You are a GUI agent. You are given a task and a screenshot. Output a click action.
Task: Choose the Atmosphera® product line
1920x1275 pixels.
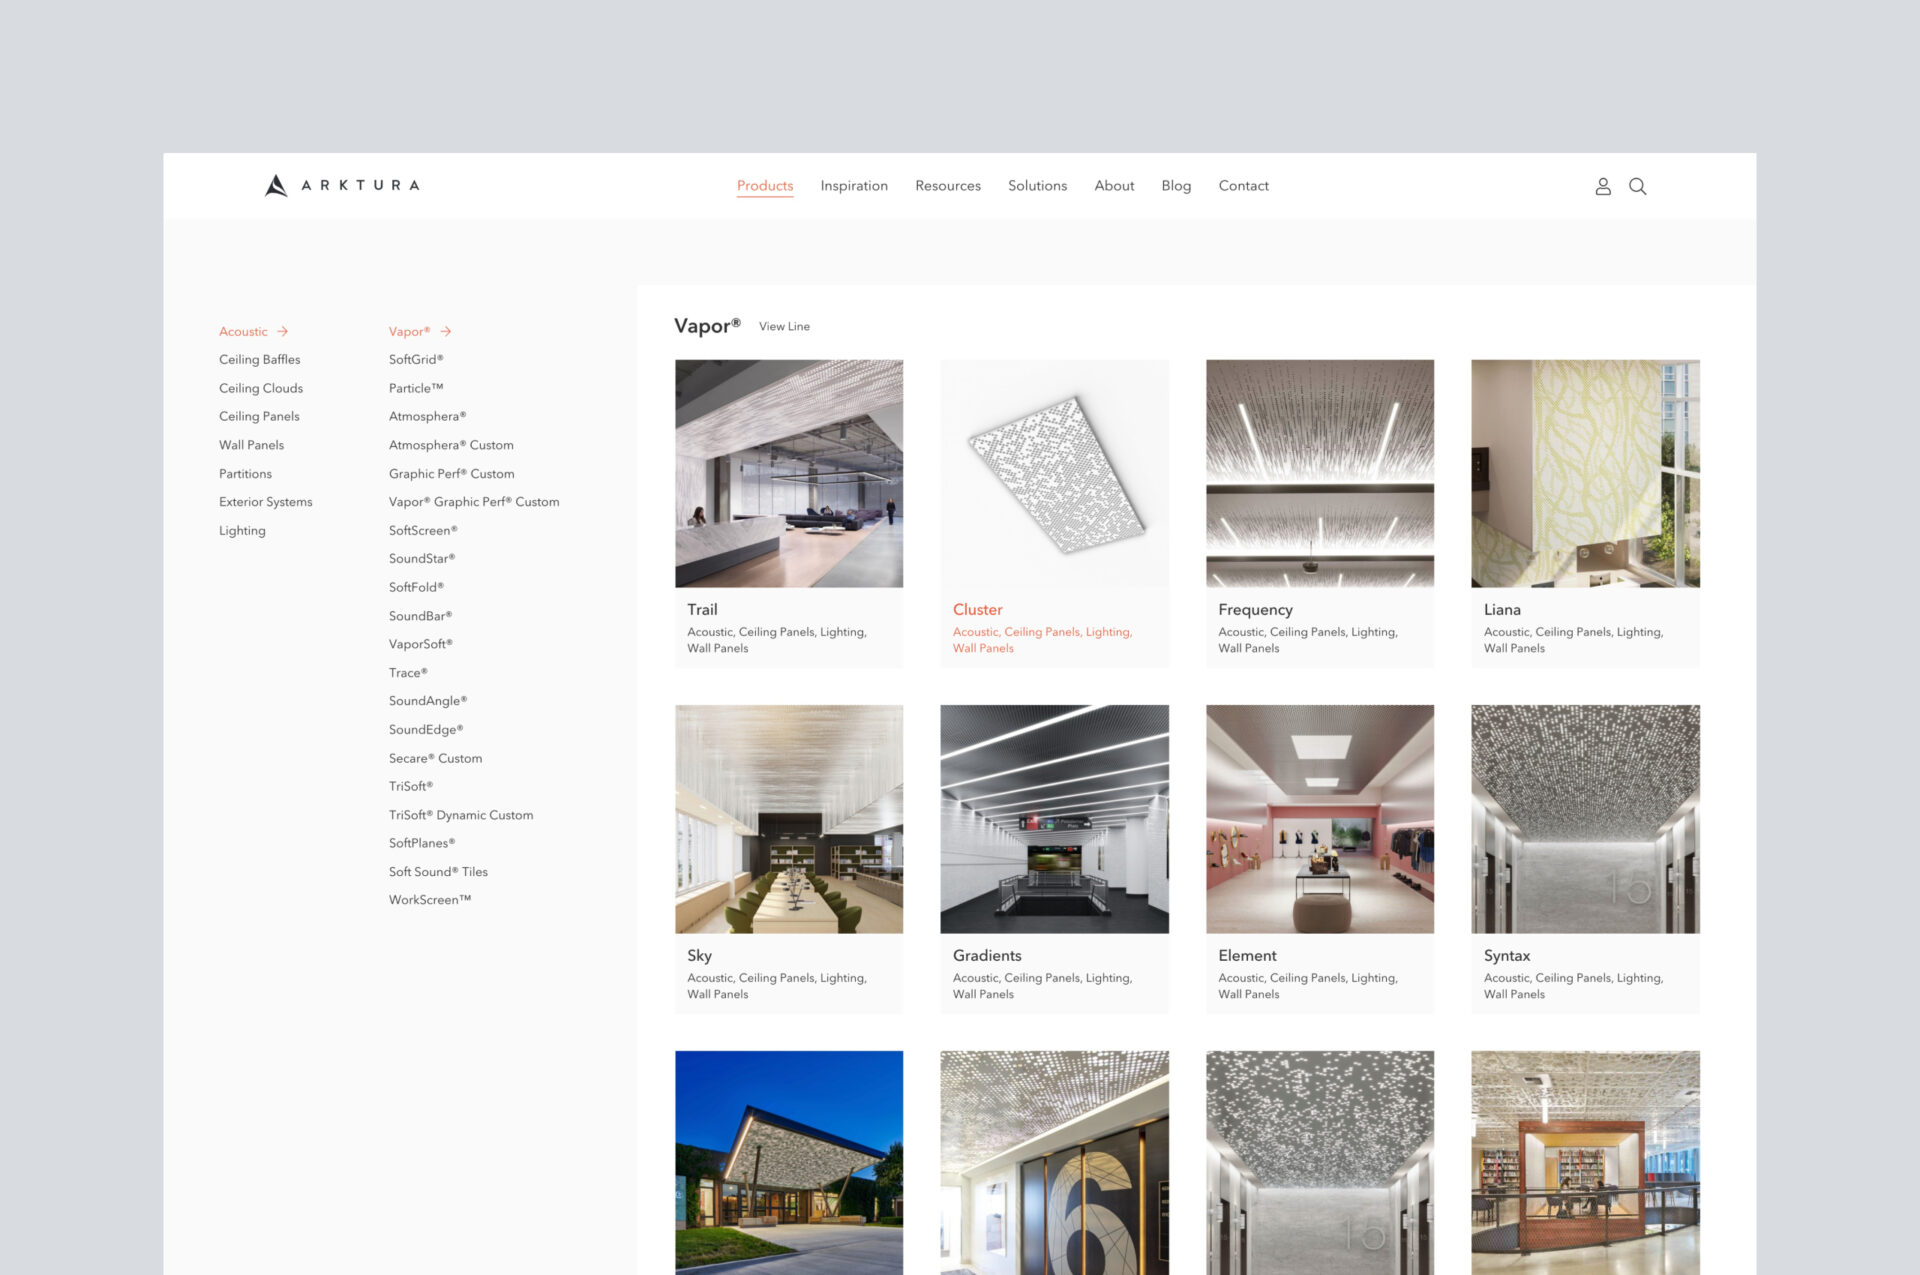[x=427, y=417]
